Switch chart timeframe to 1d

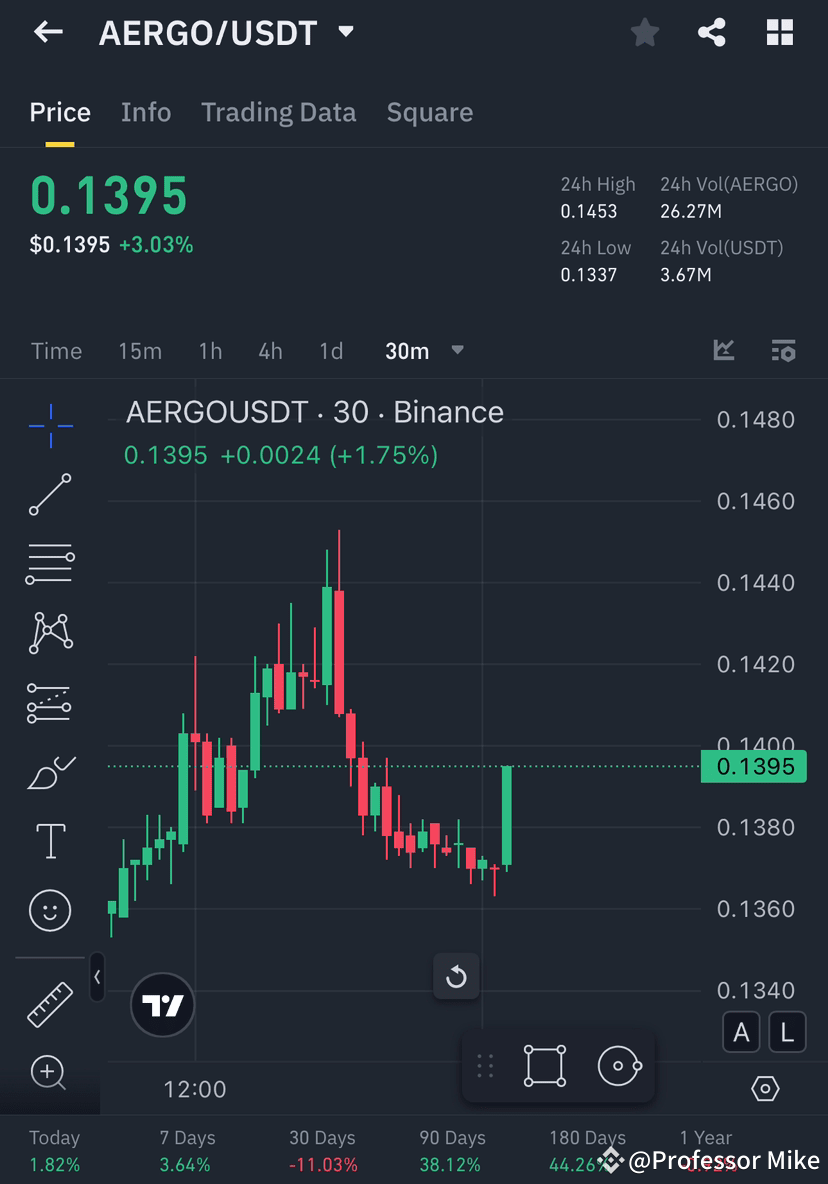331,351
